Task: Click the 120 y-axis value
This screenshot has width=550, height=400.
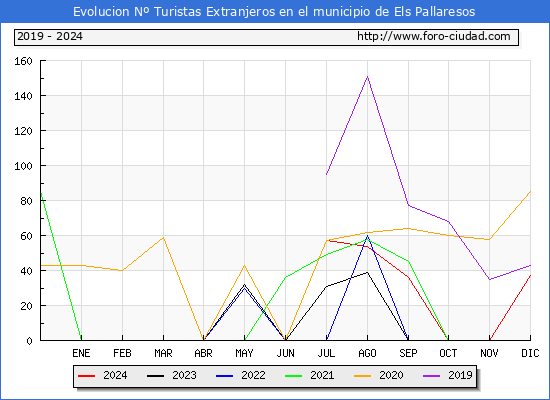Action: [x=23, y=131]
